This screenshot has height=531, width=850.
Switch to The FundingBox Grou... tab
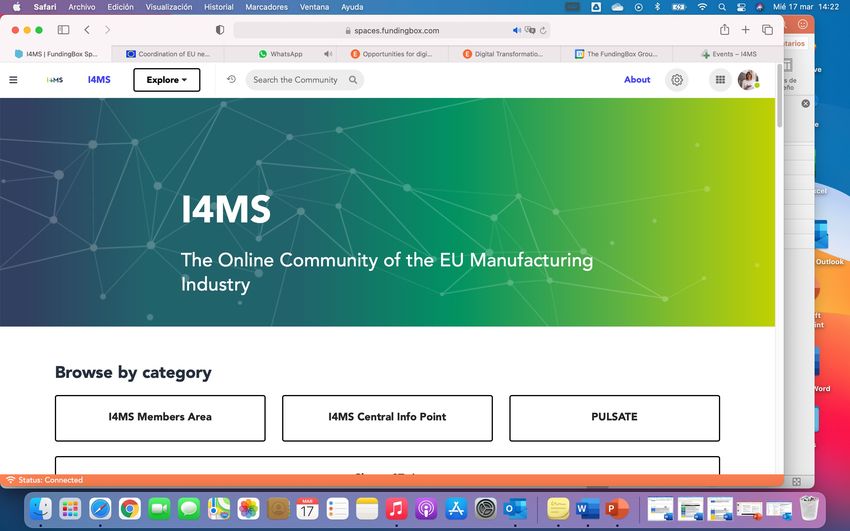[616, 54]
